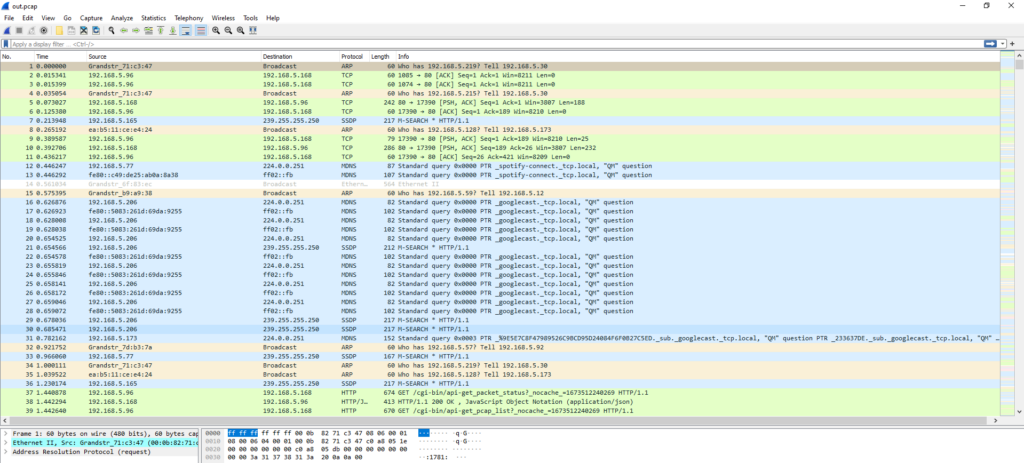The width and height of the screenshot is (1024, 463).
Task: Select packet 5 TCP 80 → 17390 PSH, ACK
Action: (500, 103)
